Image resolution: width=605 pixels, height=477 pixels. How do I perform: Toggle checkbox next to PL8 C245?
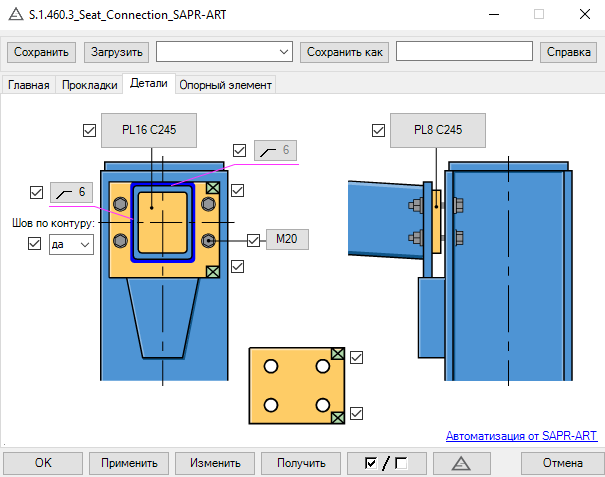(379, 130)
